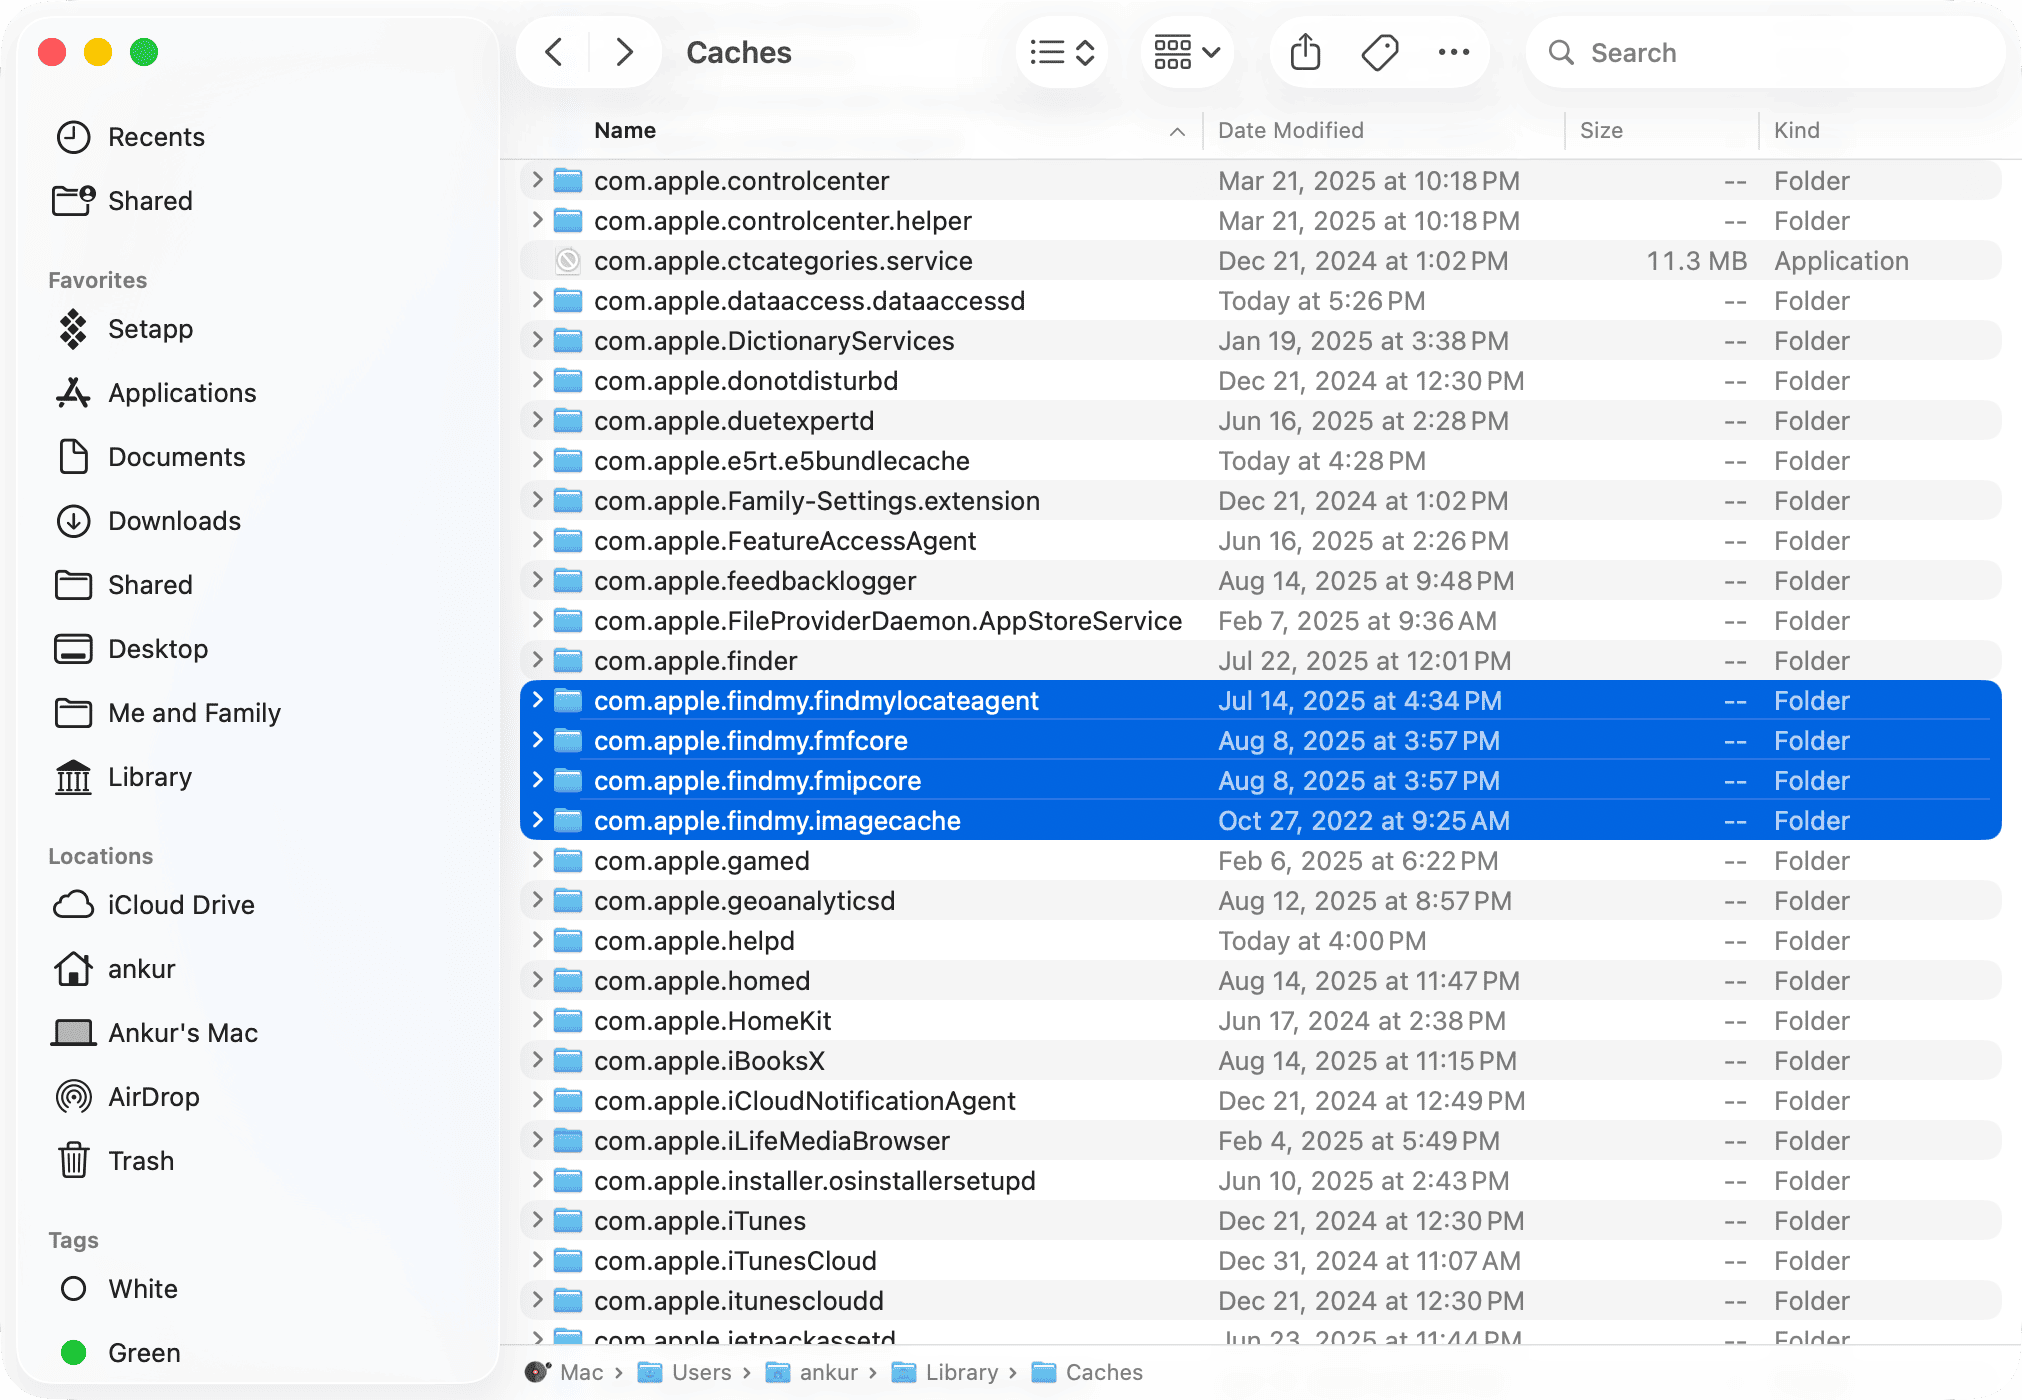Select Setapp in the Favorites sidebar
Screen dimensions: 2022x1400
coord(150,329)
